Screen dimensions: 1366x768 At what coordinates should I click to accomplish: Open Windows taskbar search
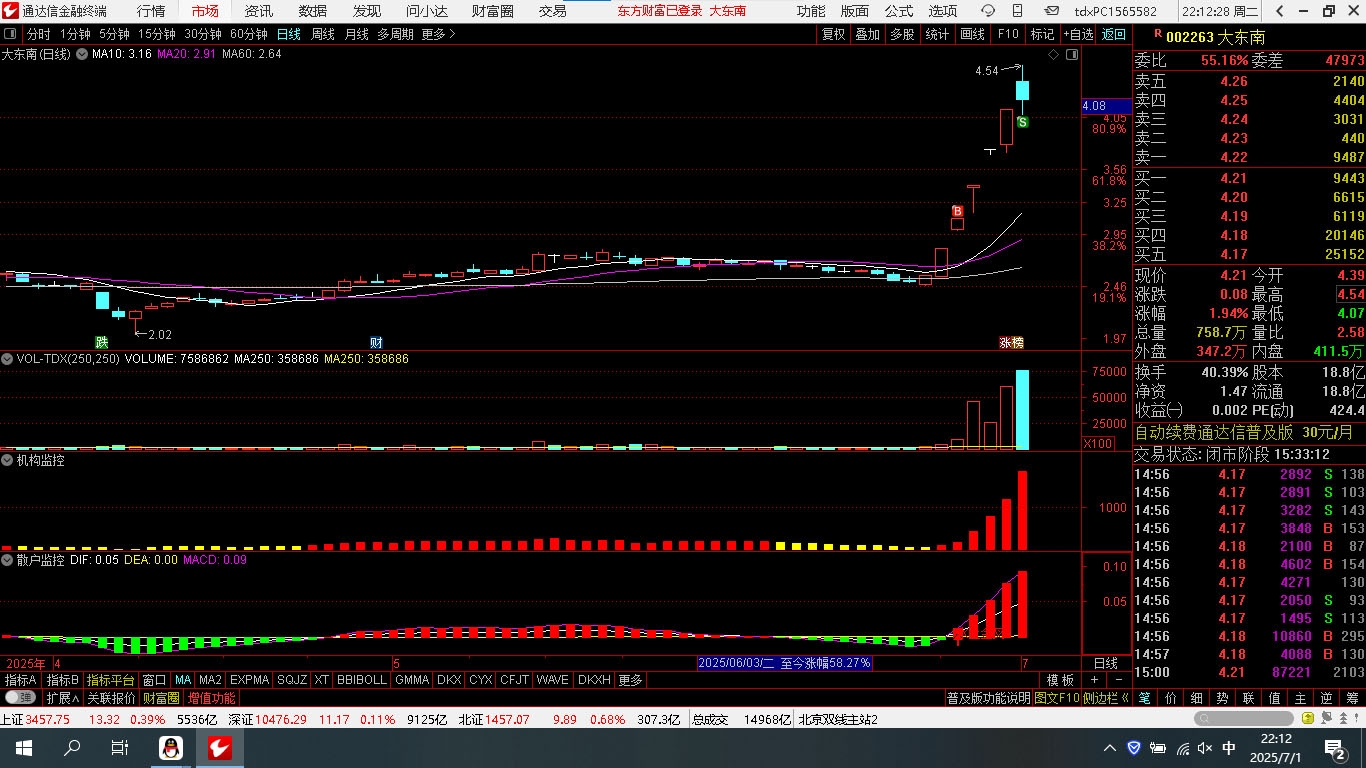[x=72, y=748]
